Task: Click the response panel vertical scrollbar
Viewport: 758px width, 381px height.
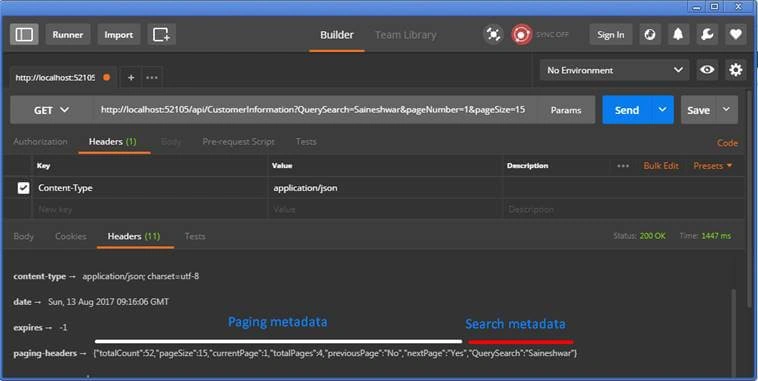Action: (x=734, y=333)
